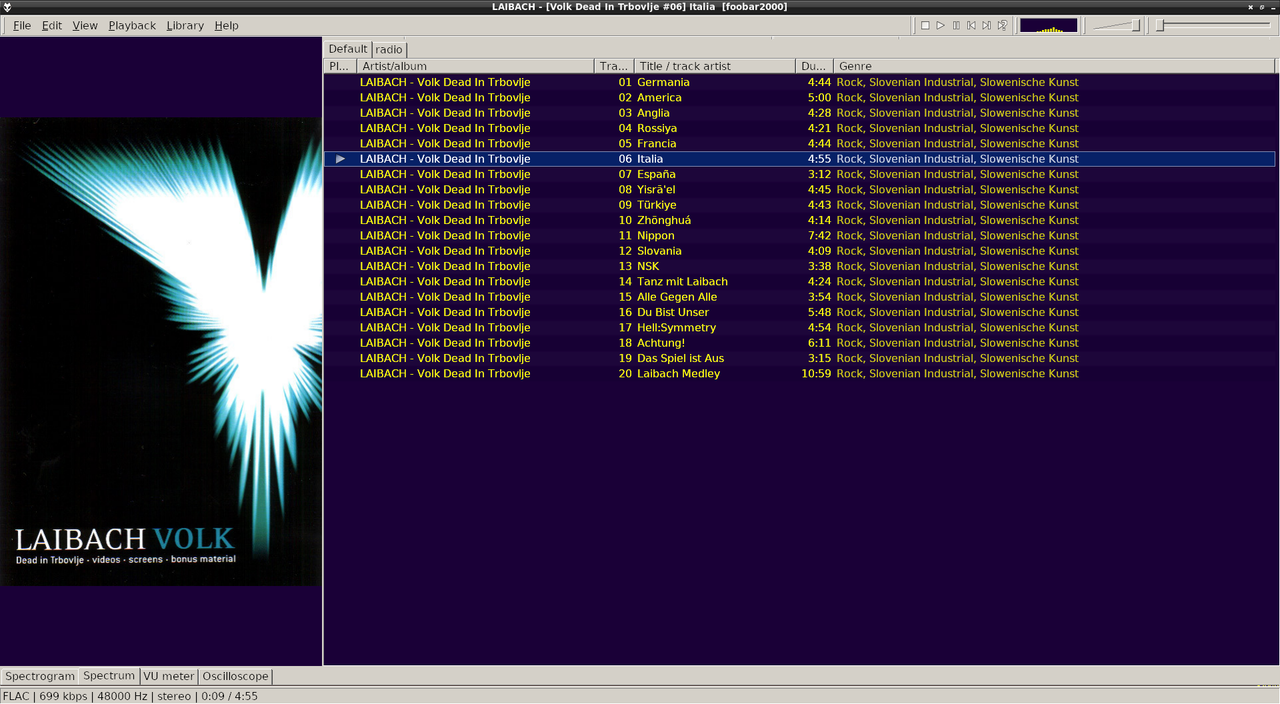Select track 19 Das Spiel ist Aus
Screen dimensions: 1280x704
coord(800,358)
